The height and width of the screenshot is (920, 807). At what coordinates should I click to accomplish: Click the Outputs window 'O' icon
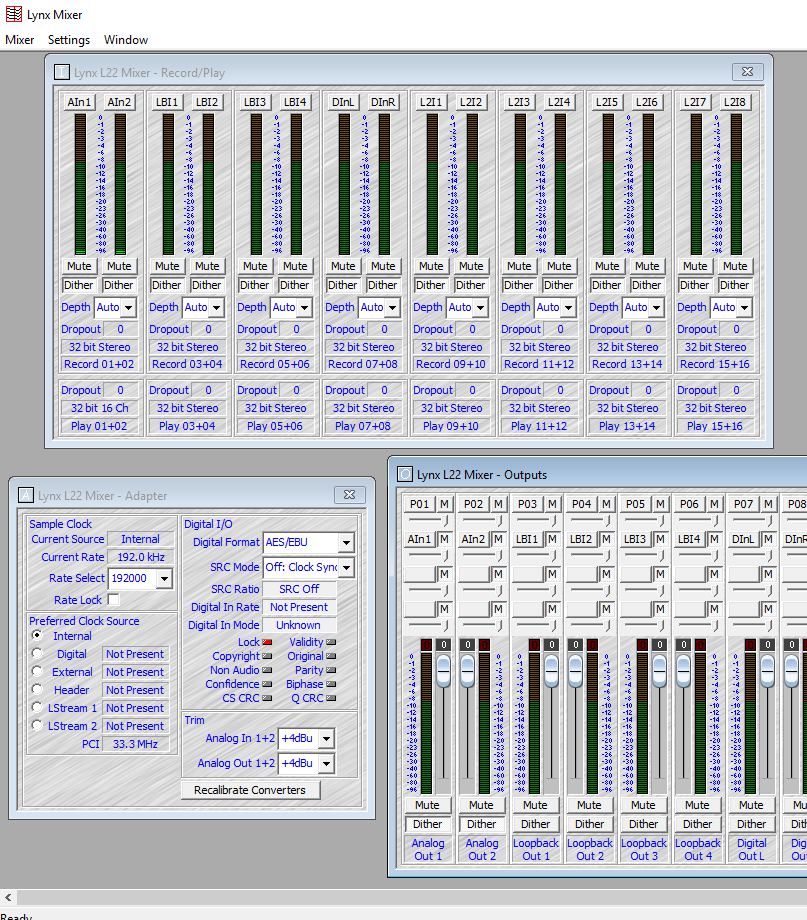tap(405, 474)
